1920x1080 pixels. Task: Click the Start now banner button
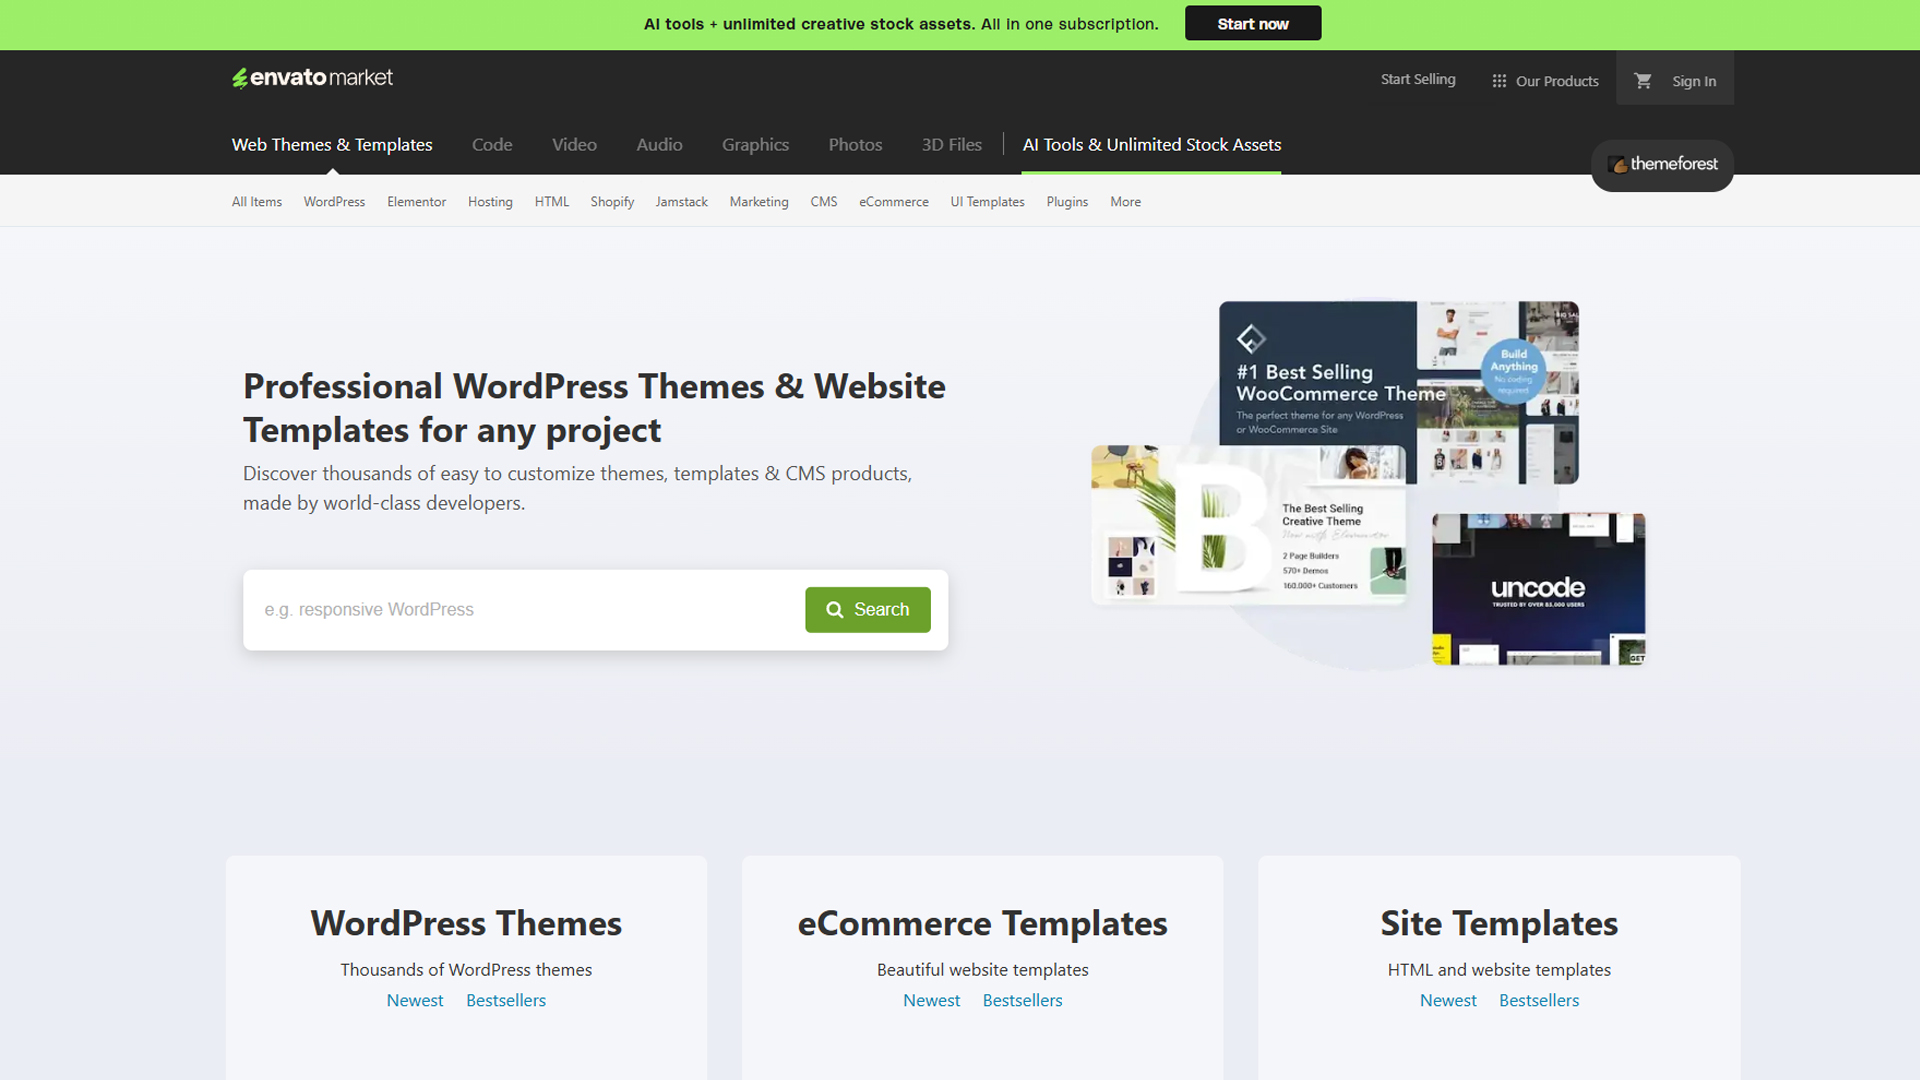(1253, 24)
